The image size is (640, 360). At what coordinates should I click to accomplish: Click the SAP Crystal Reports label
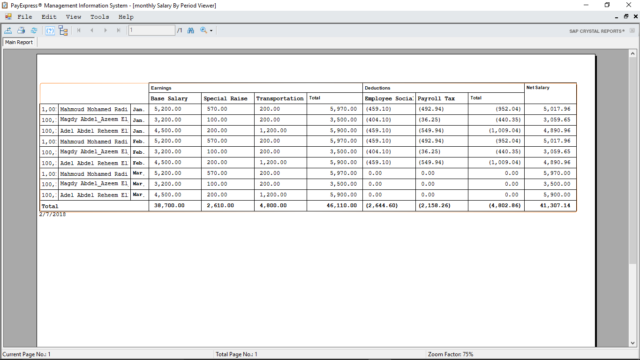click(597, 31)
